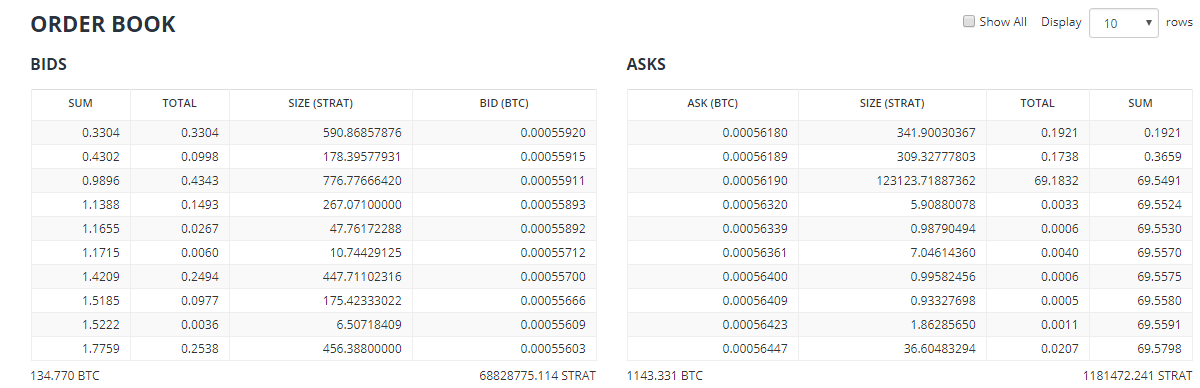Select bid price 0.00055920
This screenshot has height=388, width=1200.
click(552, 133)
